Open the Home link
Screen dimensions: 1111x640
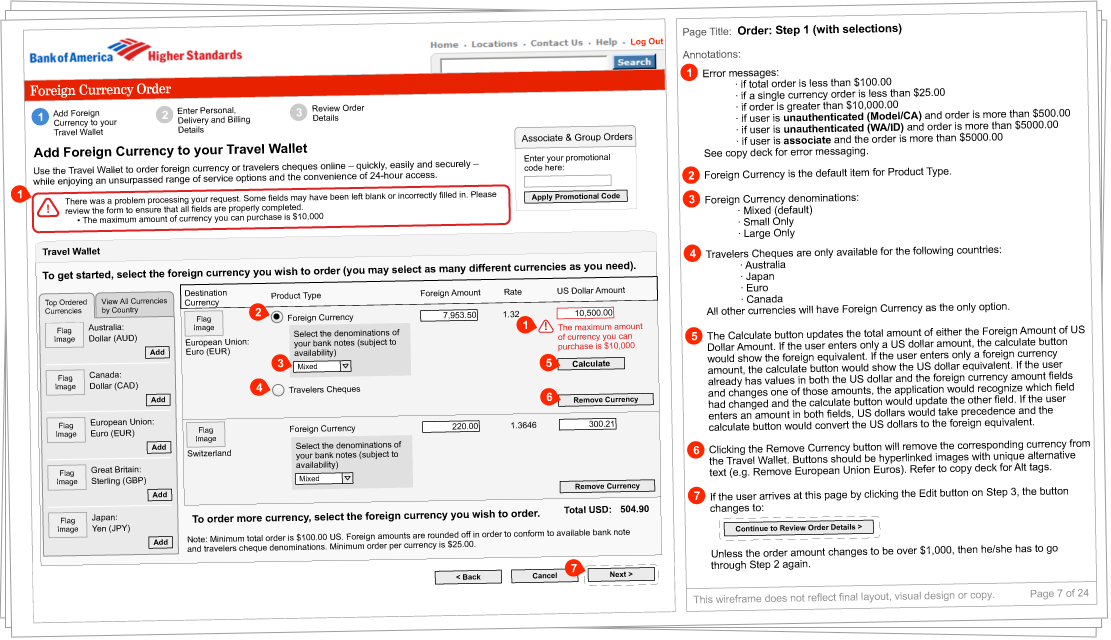(x=444, y=45)
